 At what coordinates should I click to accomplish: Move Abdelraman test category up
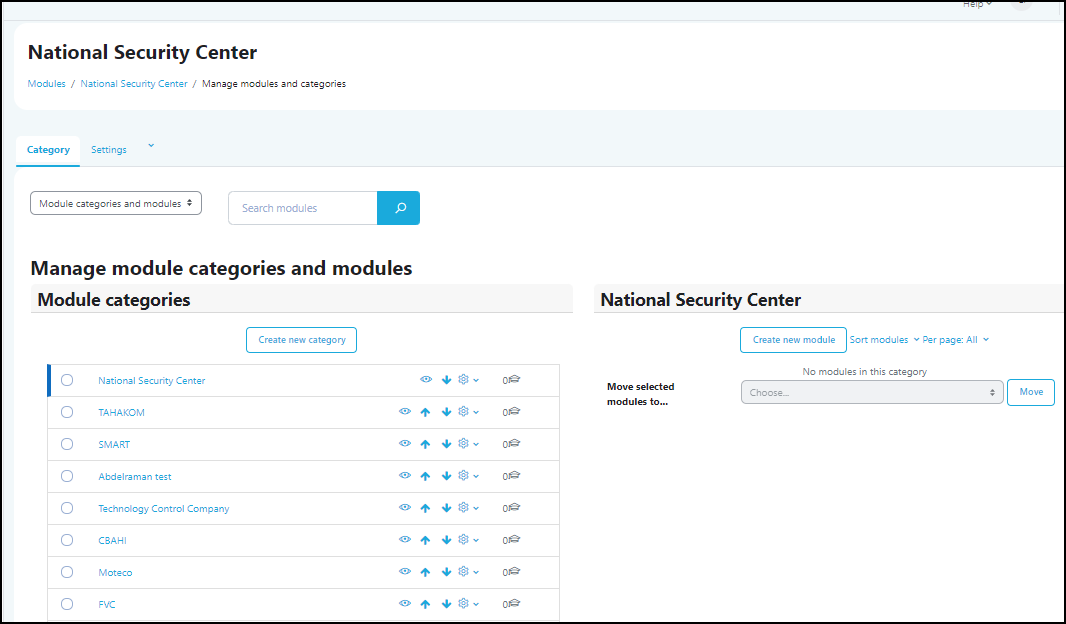[x=426, y=476]
